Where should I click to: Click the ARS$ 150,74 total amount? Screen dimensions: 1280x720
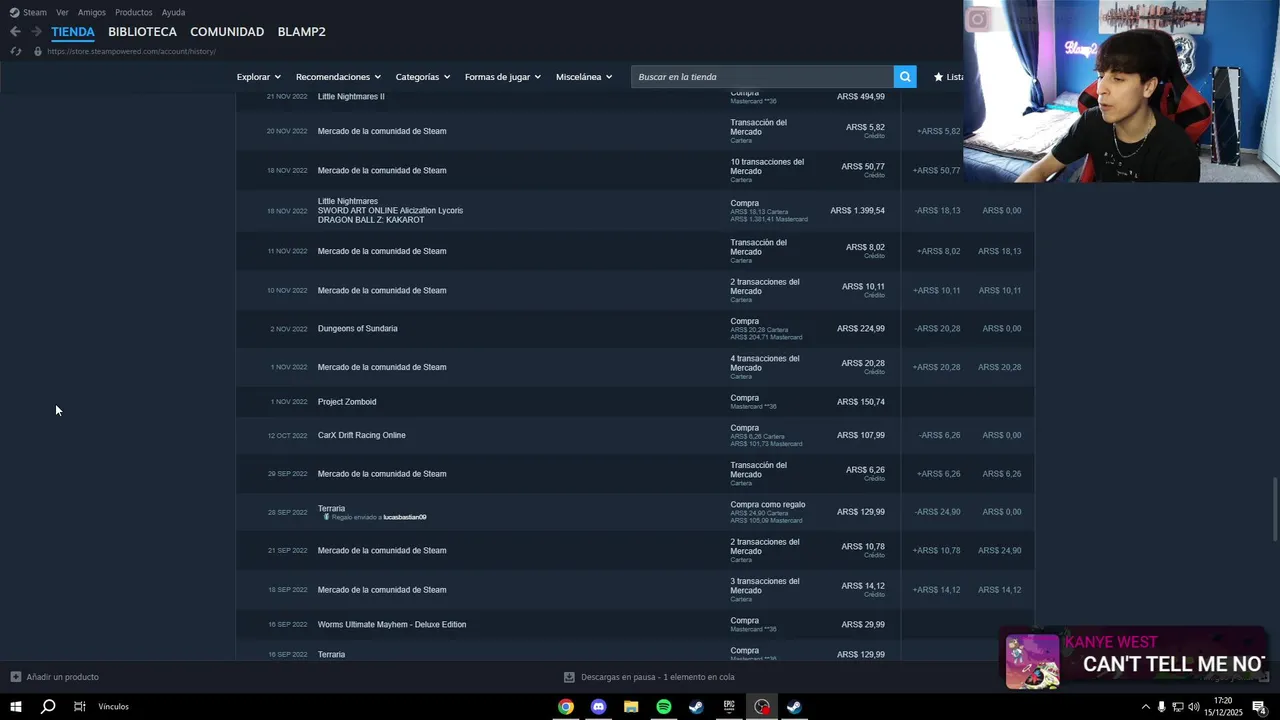click(861, 402)
